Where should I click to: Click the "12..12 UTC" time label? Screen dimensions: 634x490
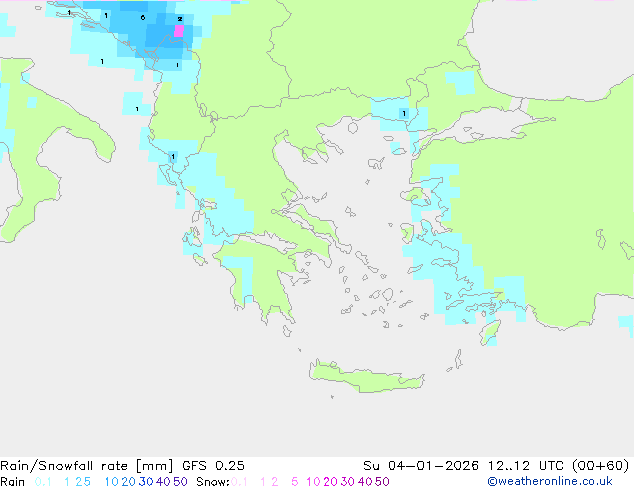527,466
